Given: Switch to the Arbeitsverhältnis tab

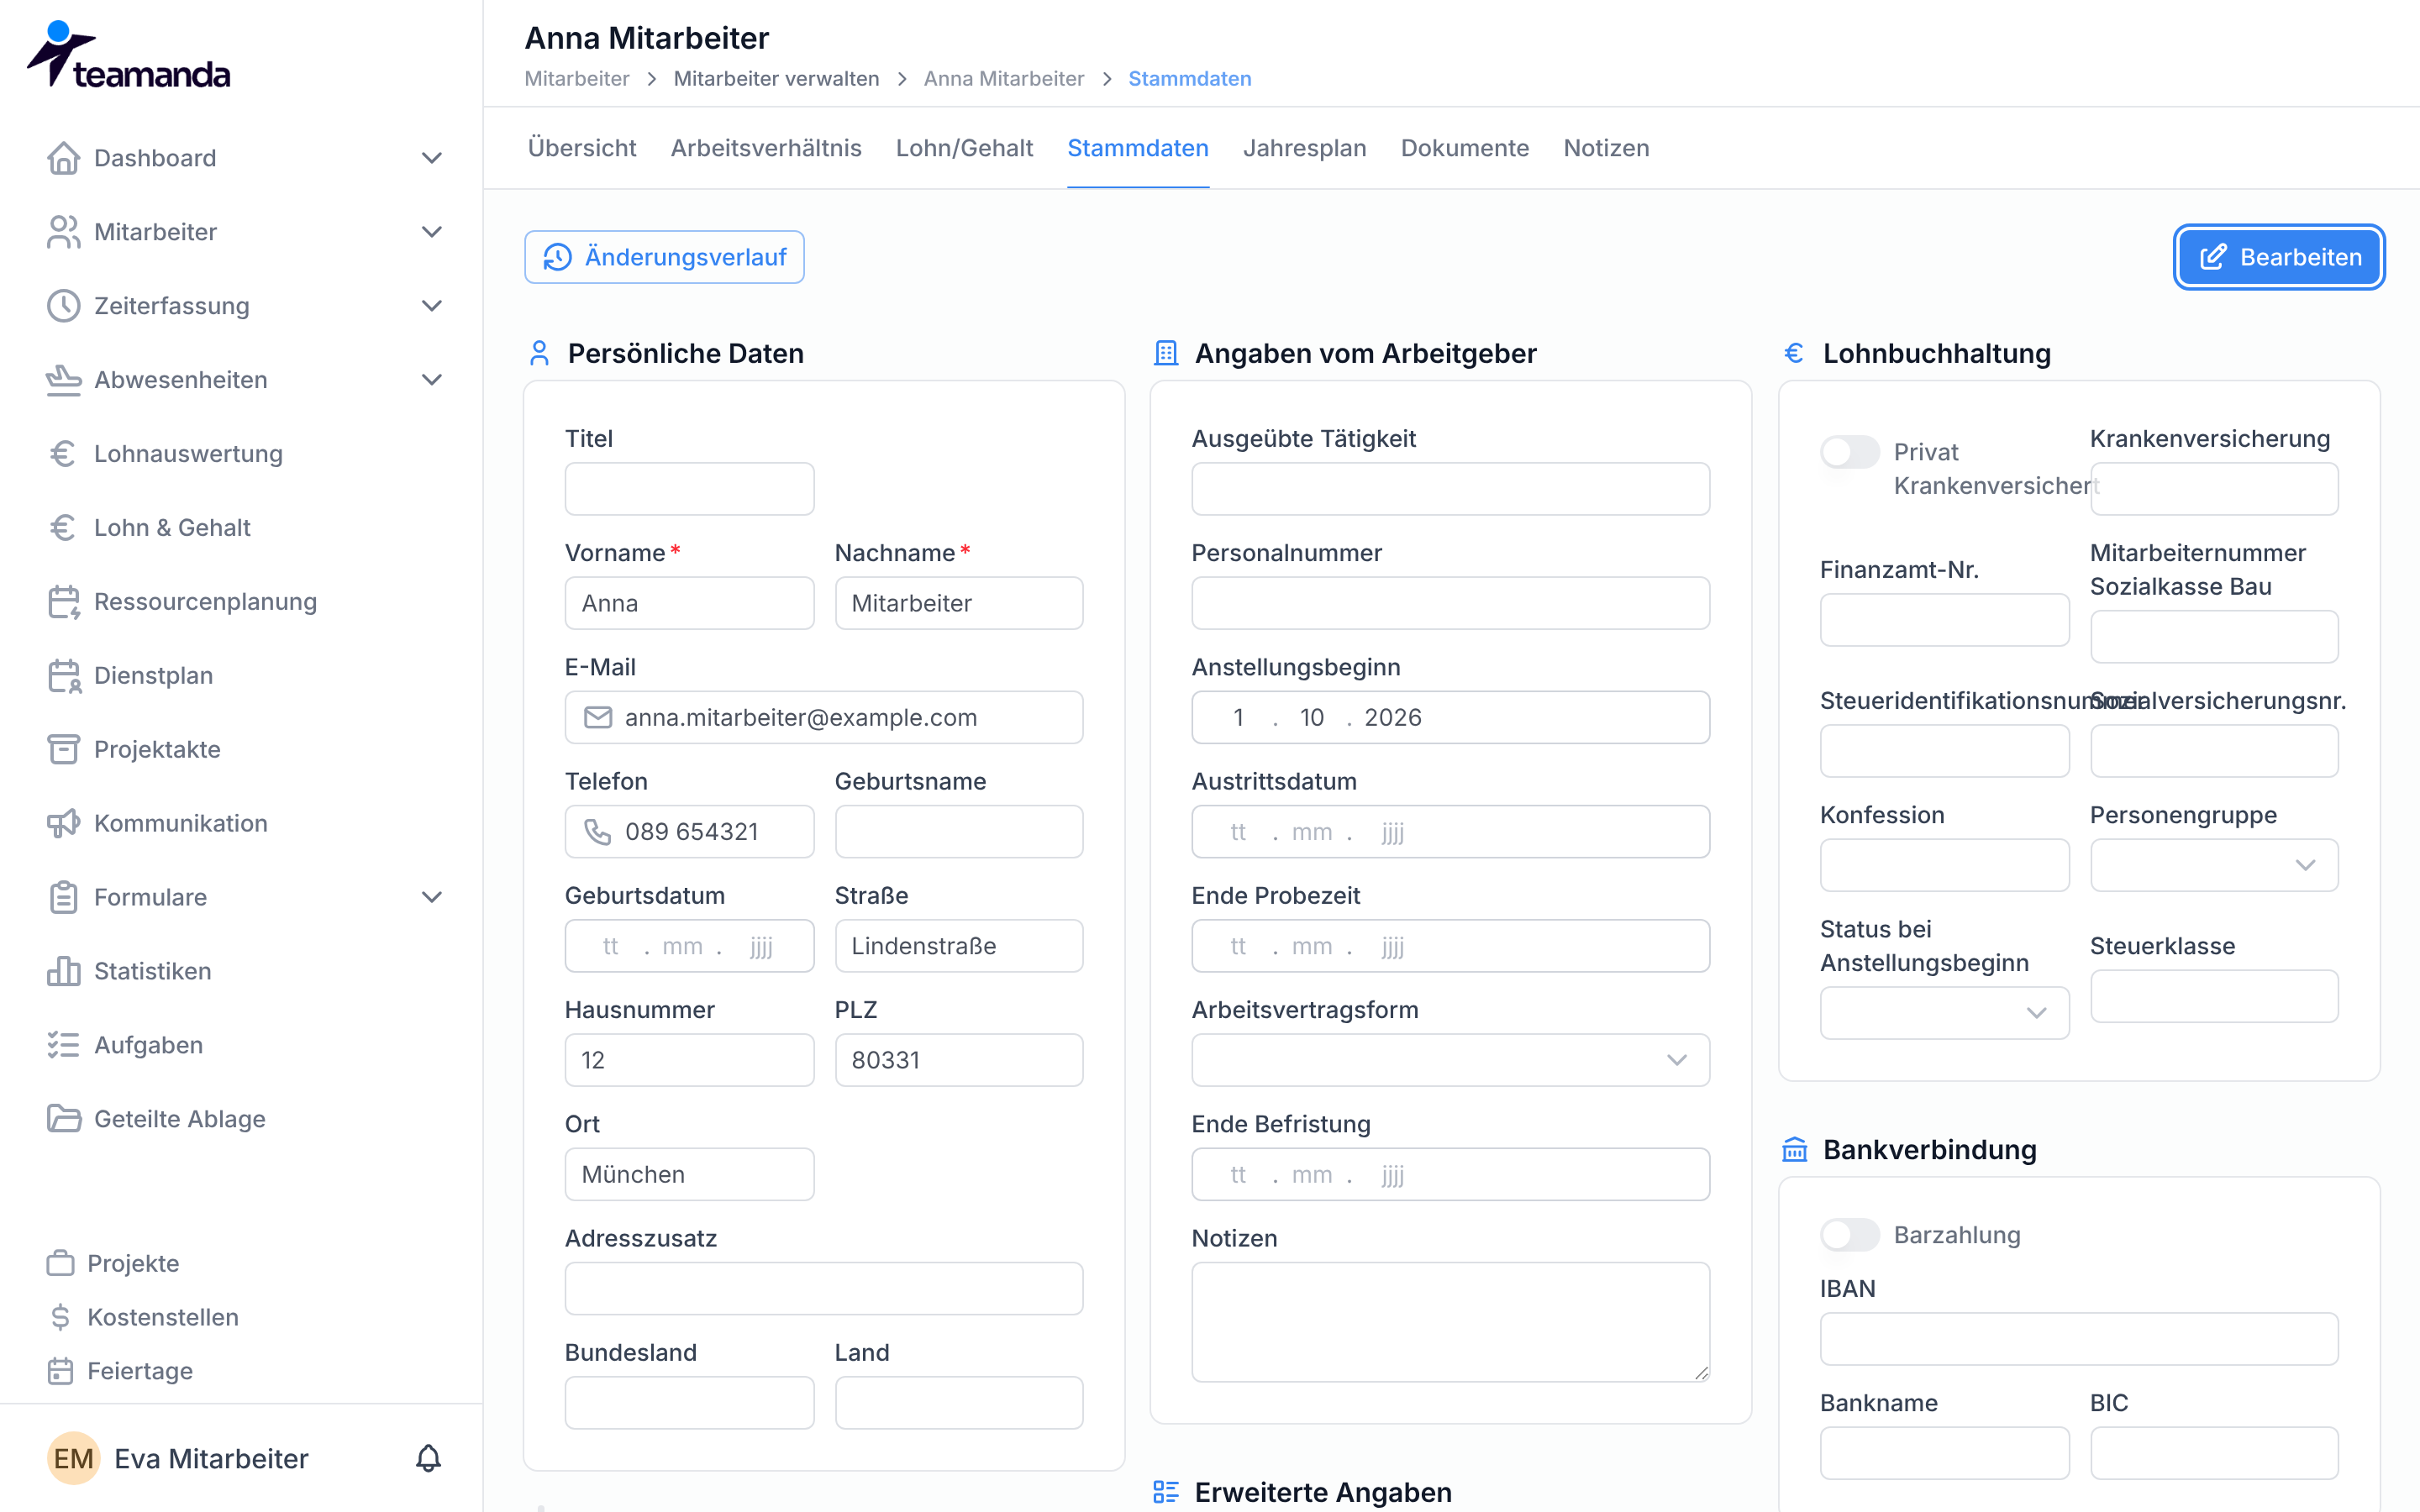Looking at the screenshot, I should pyautogui.click(x=766, y=148).
